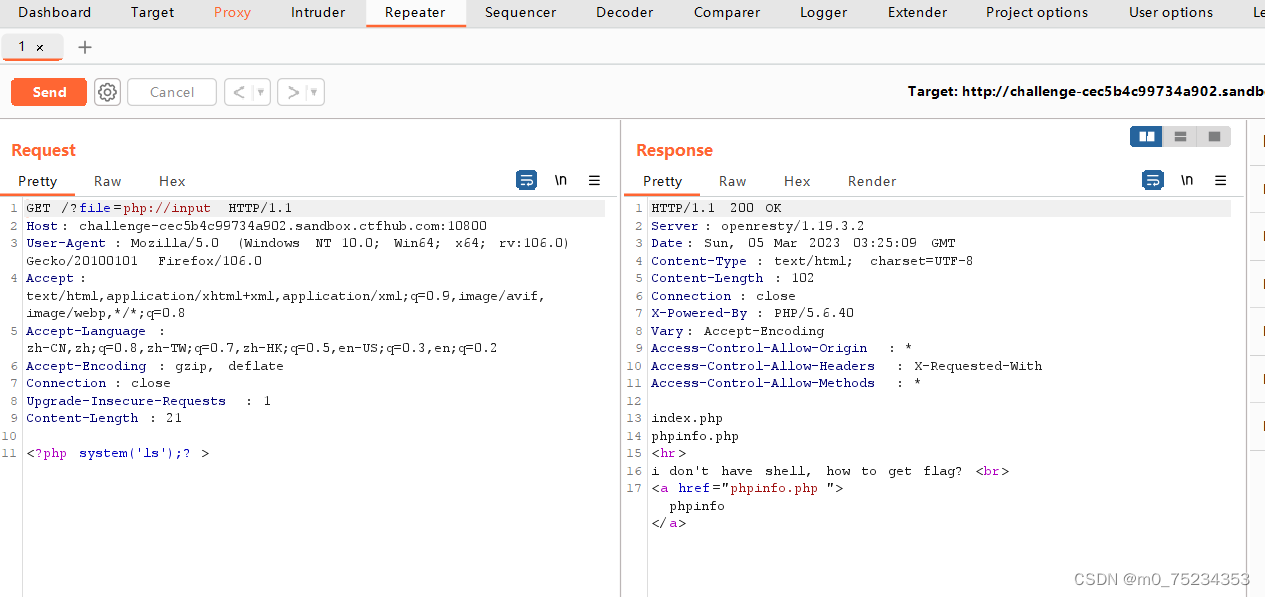1265x597 pixels.
Task: Open the User options tab
Action: [x=1171, y=13]
